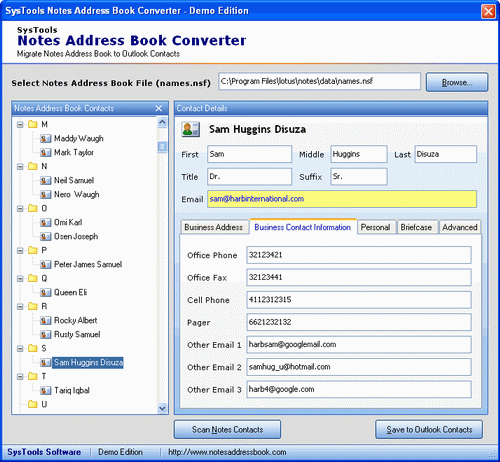The image size is (500, 462).
Task: Click the contact icon beside Tariq Iqbal
Action: tap(45, 390)
